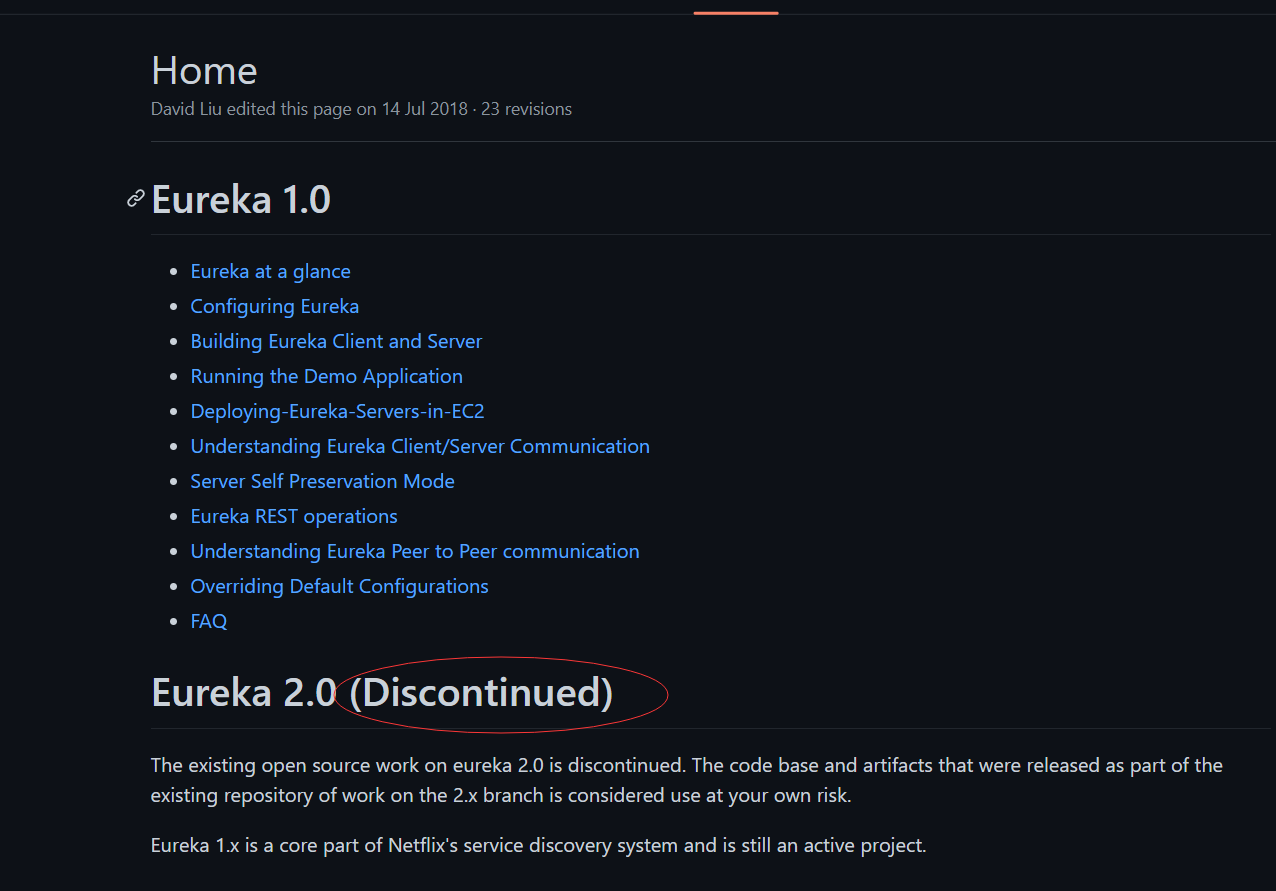The image size is (1276, 891).
Task: Visit the Running the Demo Application link
Action: (x=326, y=376)
